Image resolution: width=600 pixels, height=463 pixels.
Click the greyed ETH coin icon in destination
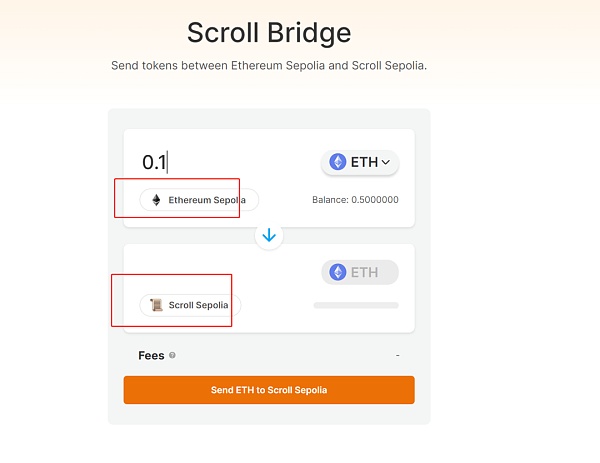click(x=338, y=272)
